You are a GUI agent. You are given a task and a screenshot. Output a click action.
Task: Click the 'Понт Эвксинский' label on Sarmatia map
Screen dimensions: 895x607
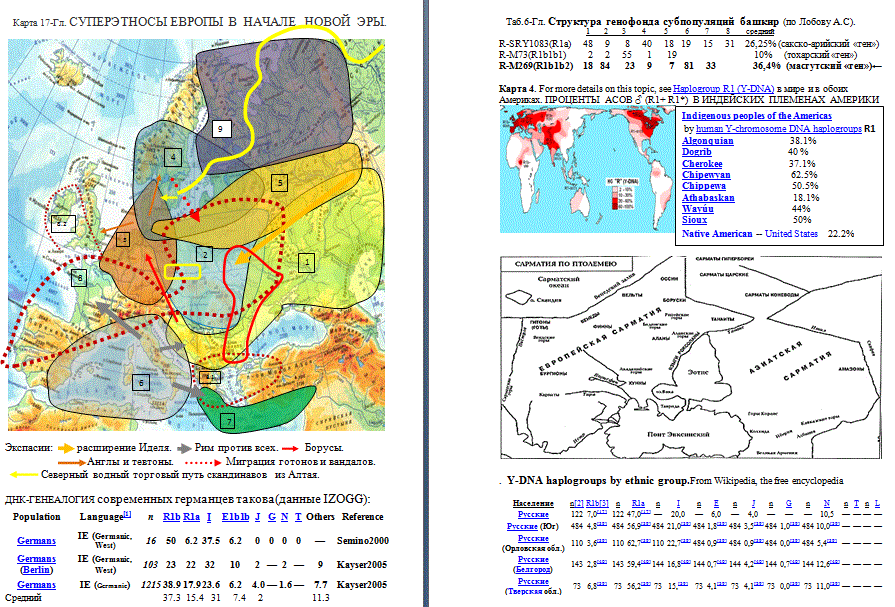click(x=678, y=435)
